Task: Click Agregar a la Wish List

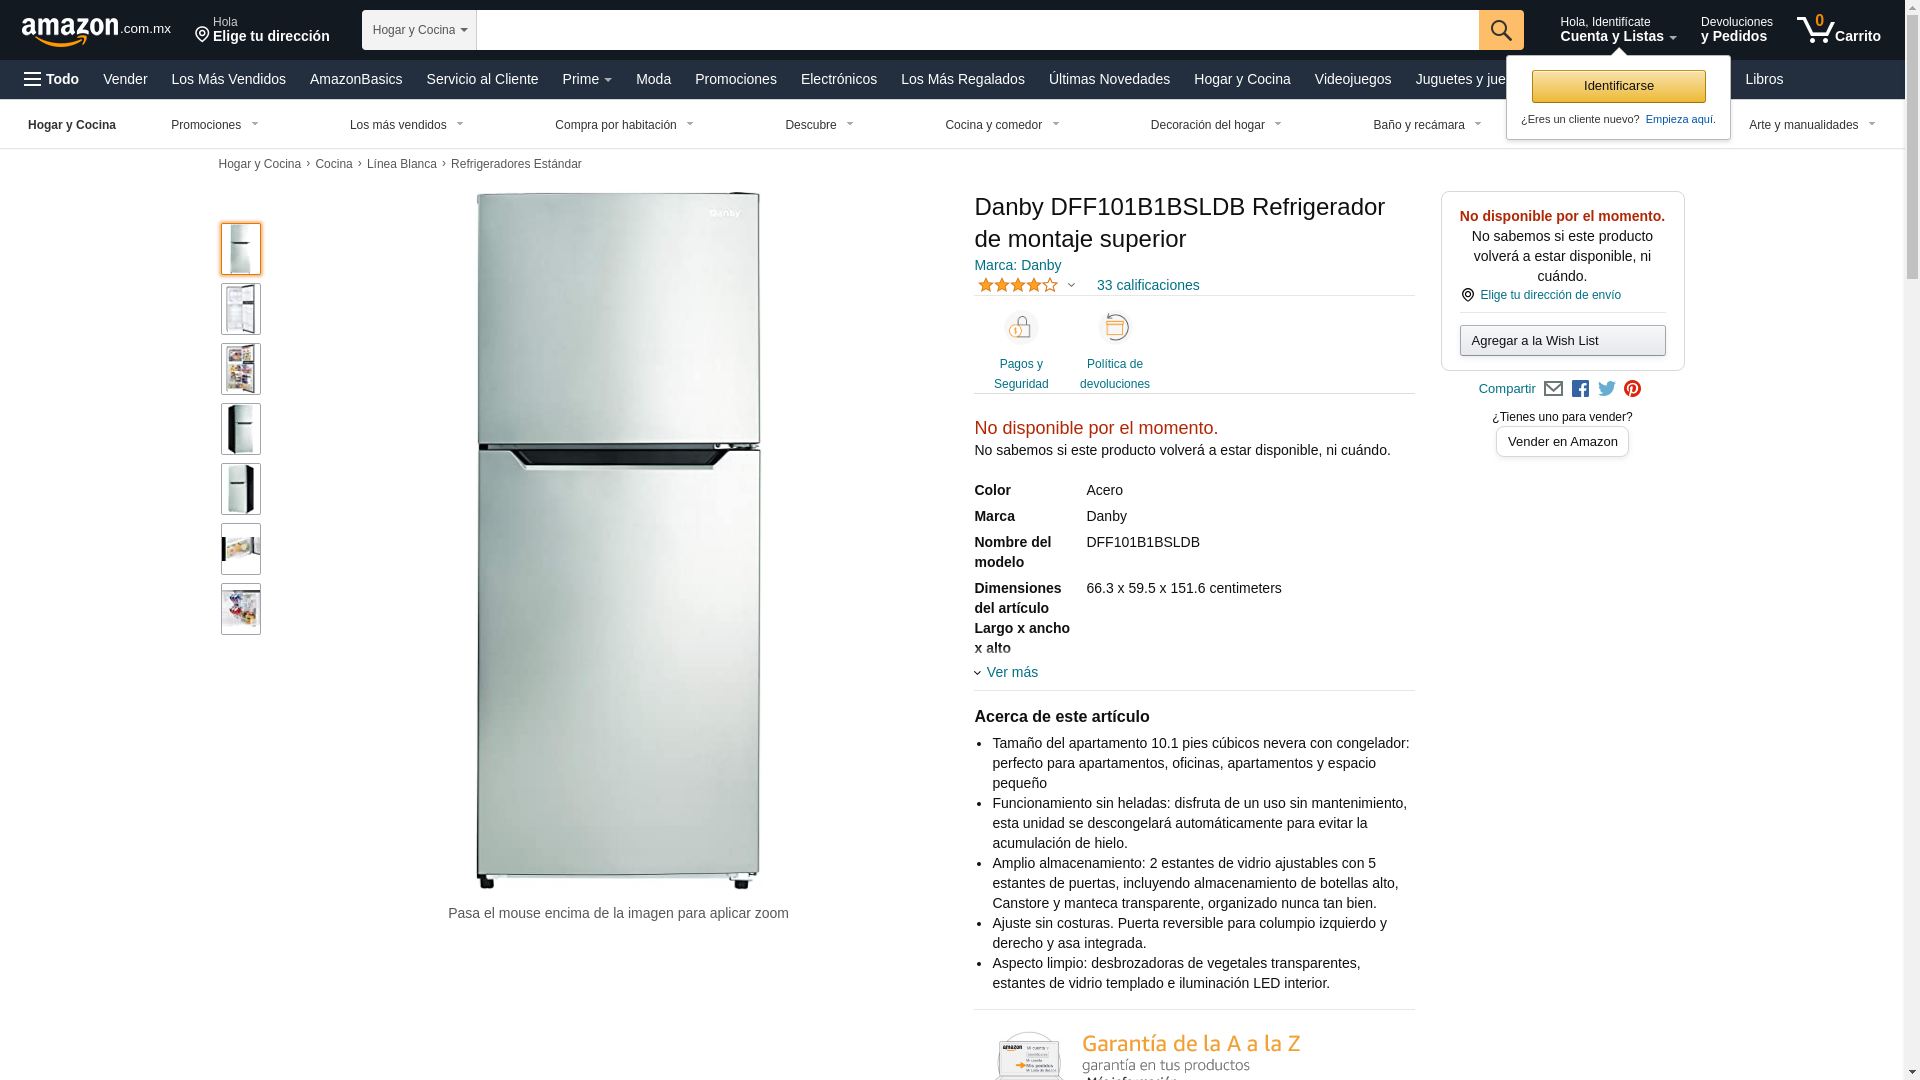Action: [x=1562, y=341]
